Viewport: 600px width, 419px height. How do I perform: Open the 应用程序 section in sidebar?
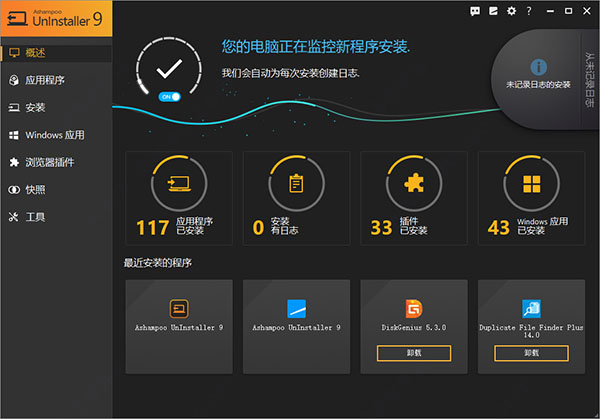click(57, 80)
